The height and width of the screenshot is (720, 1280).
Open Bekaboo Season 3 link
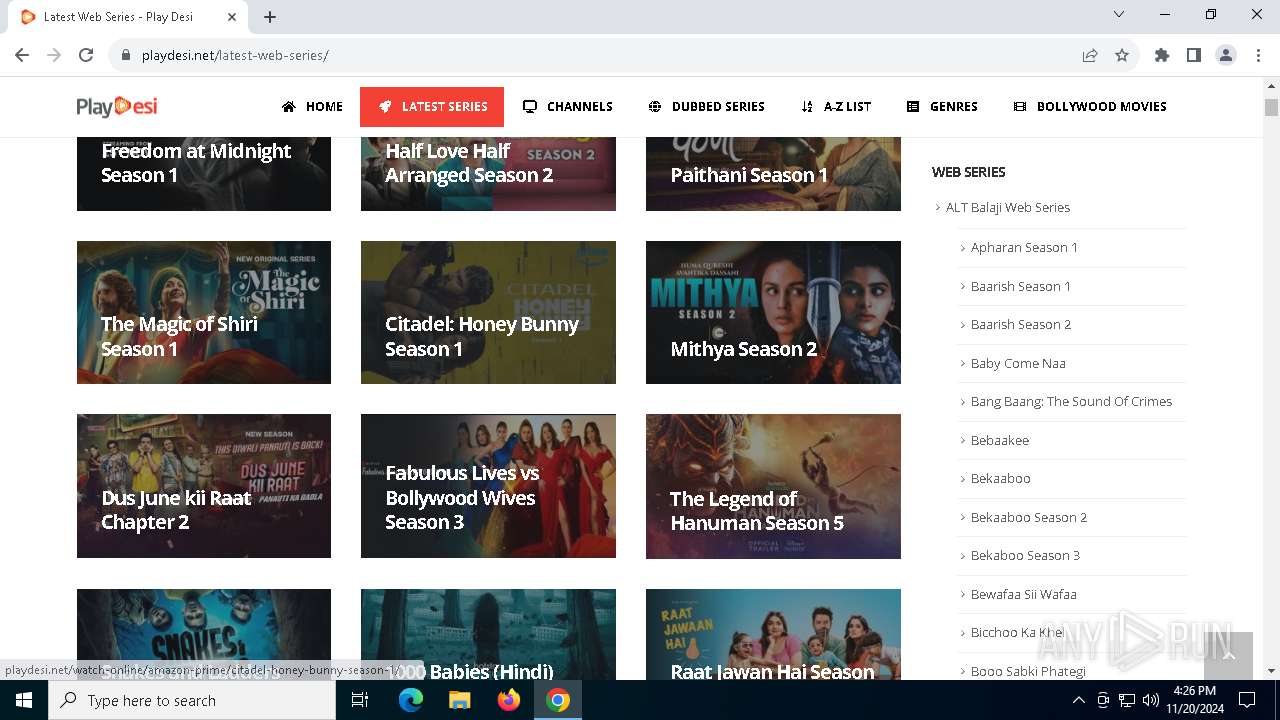click(1025, 555)
